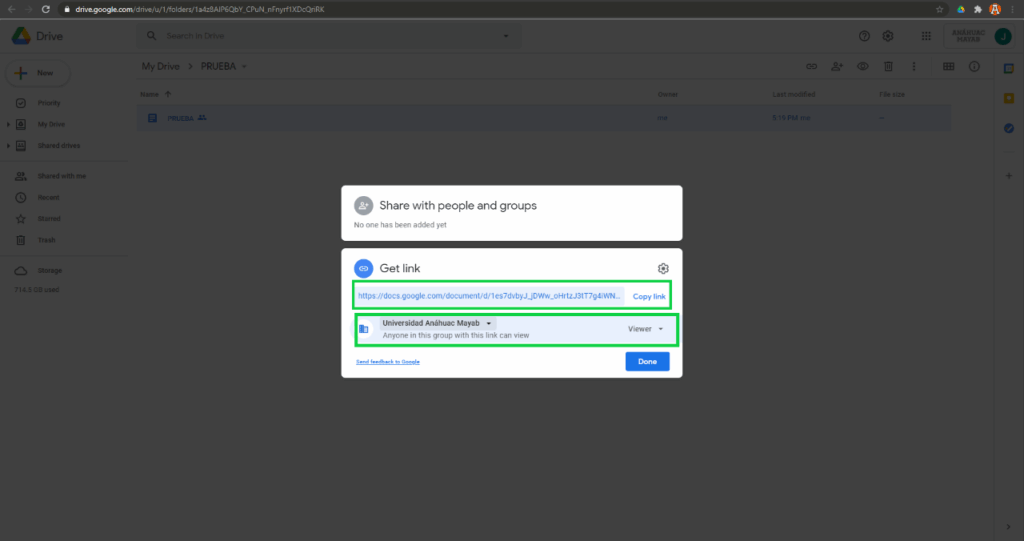Image resolution: width=1024 pixels, height=541 pixels.
Task: Open the share settings gear in Get link
Action: [x=663, y=268]
